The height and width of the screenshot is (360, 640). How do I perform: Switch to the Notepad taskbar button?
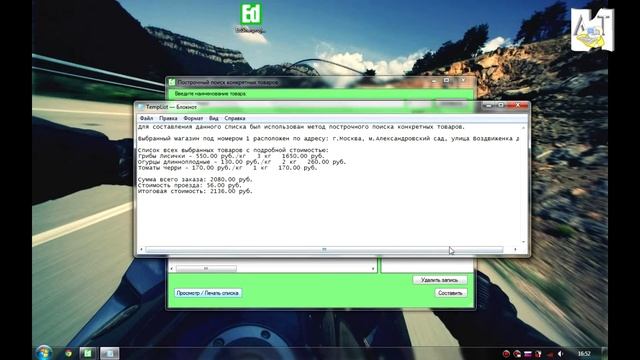click(x=109, y=353)
